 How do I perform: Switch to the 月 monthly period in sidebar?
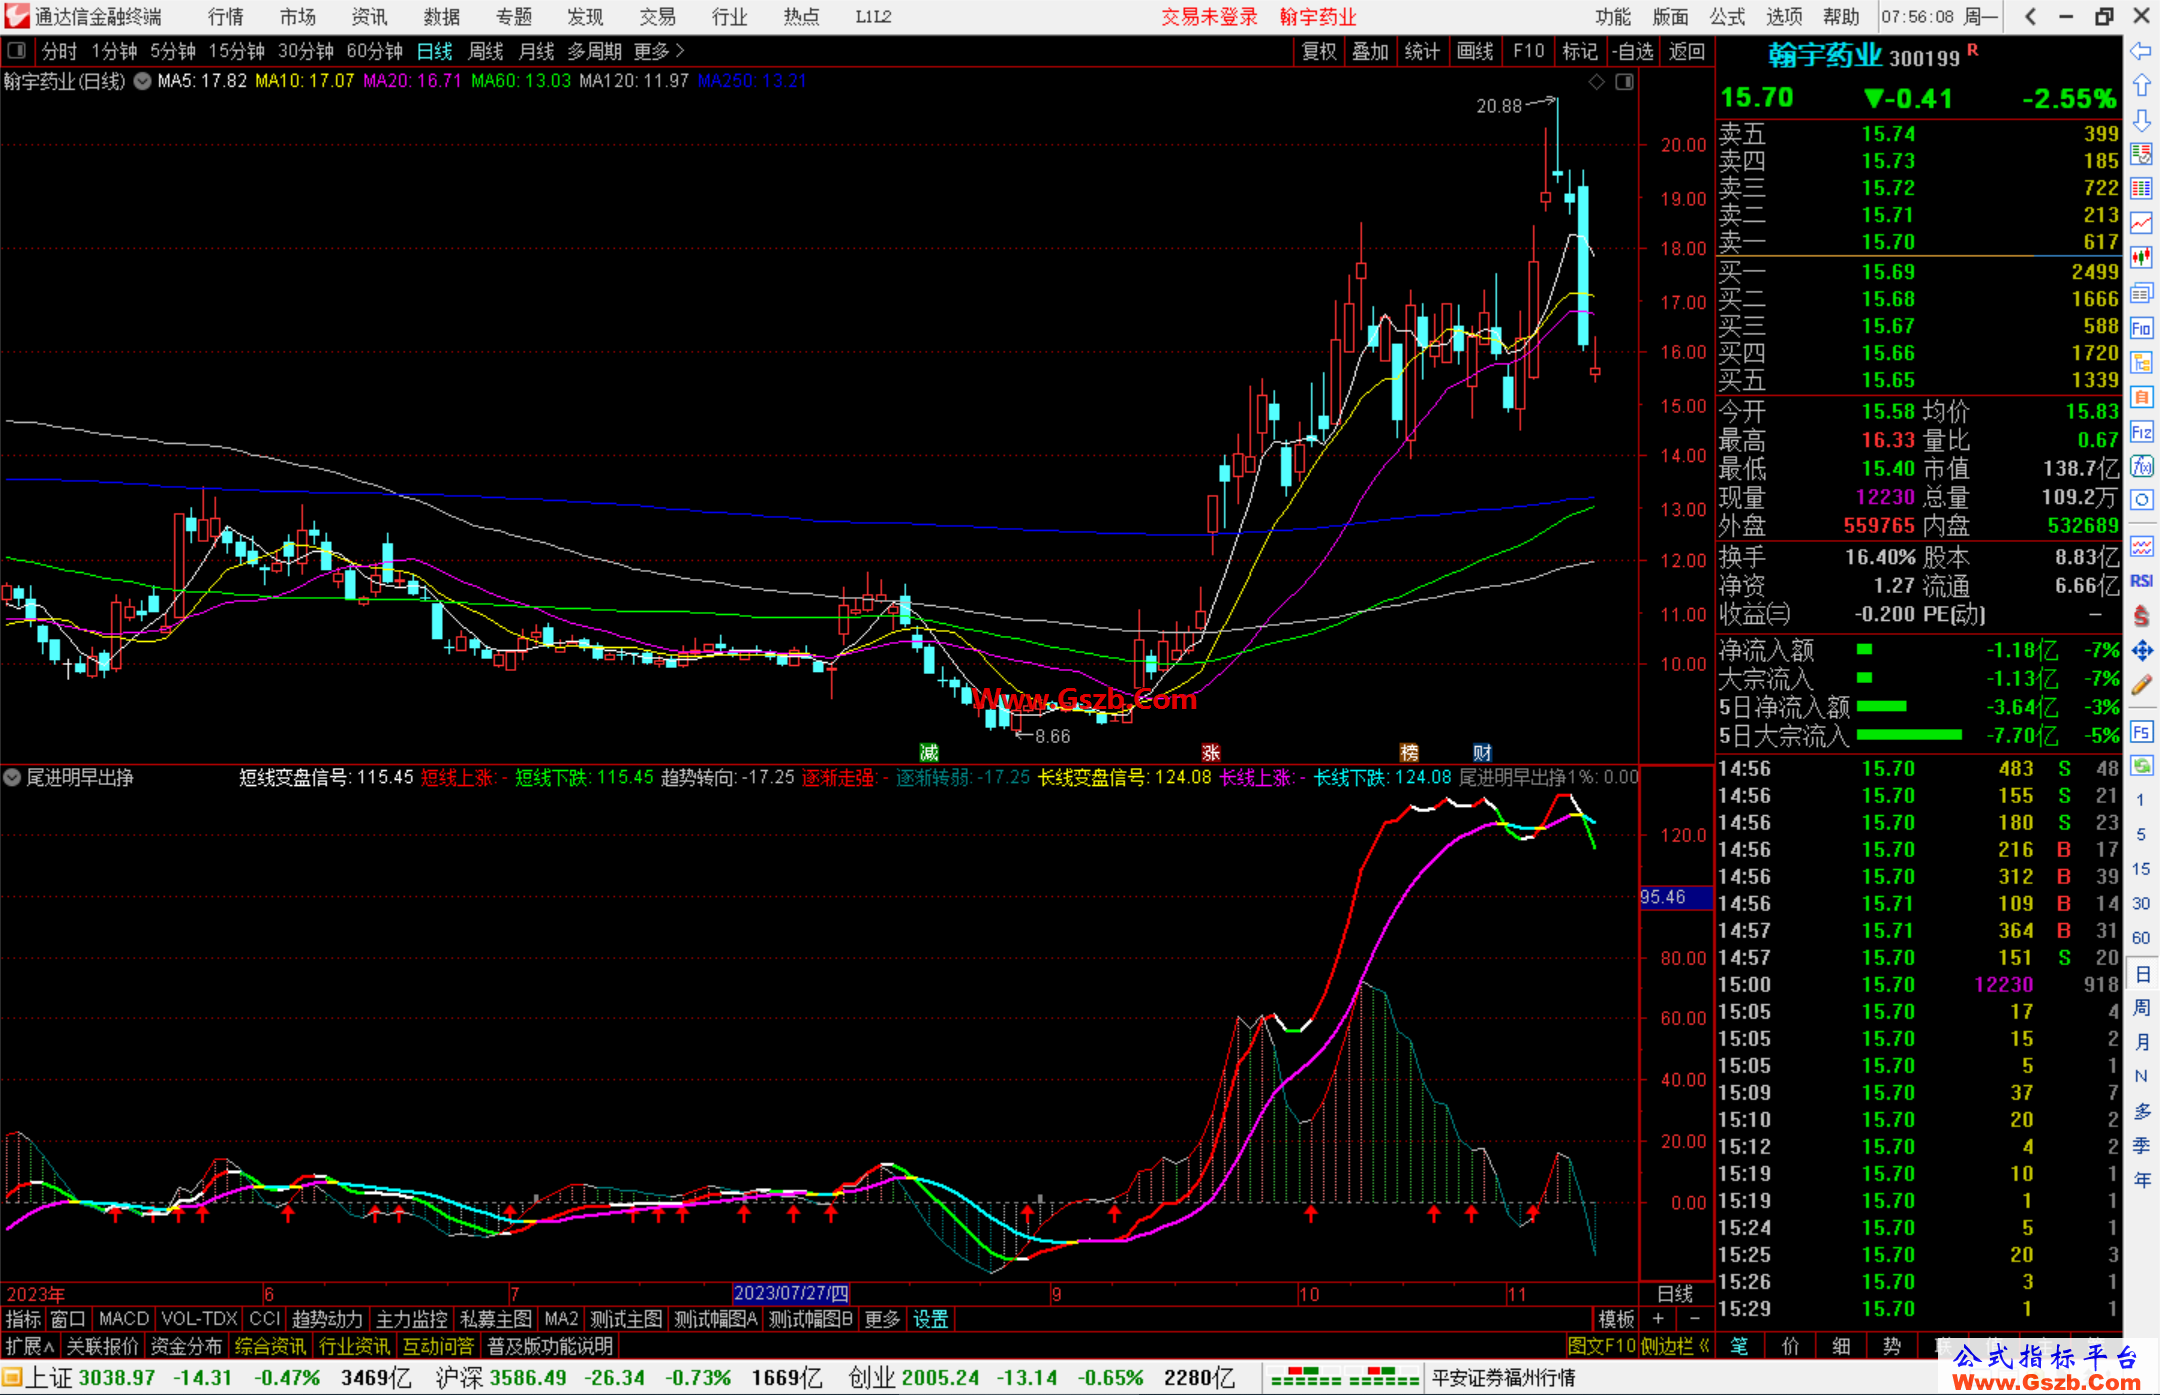tap(2141, 1042)
